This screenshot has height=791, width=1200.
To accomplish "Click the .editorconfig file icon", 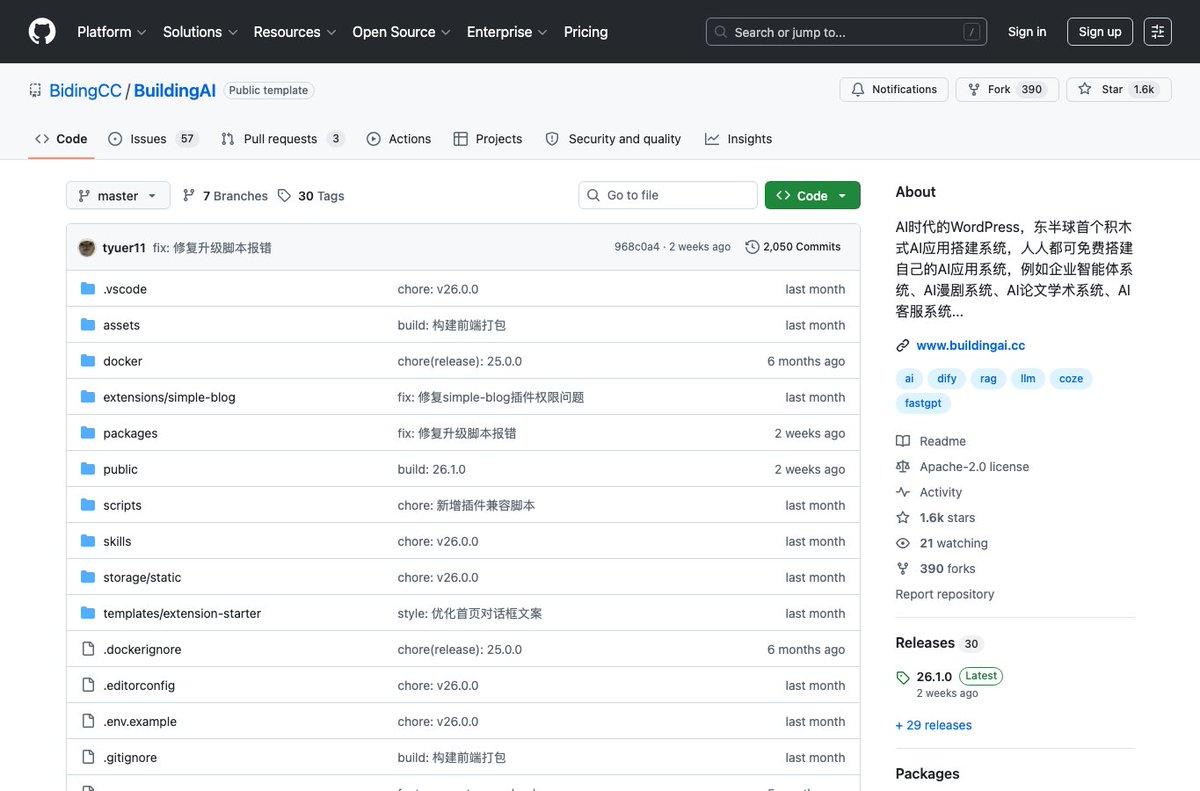I will click(x=87, y=685).
